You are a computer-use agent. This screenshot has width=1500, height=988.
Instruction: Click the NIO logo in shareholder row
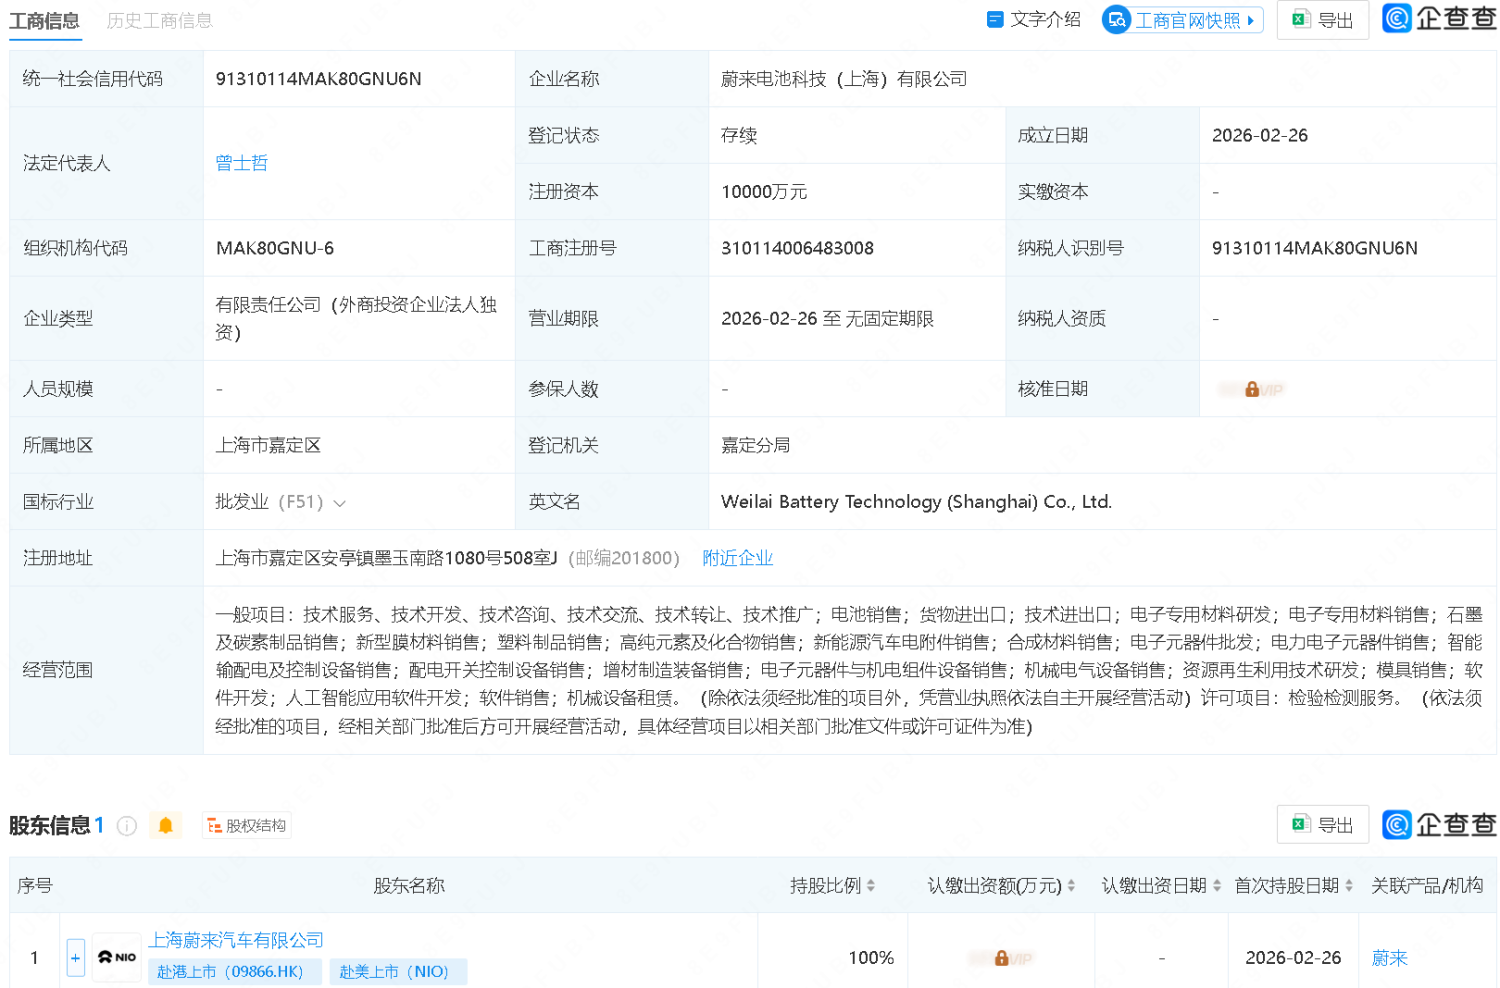pyautogui.click(x=116, y=957)
